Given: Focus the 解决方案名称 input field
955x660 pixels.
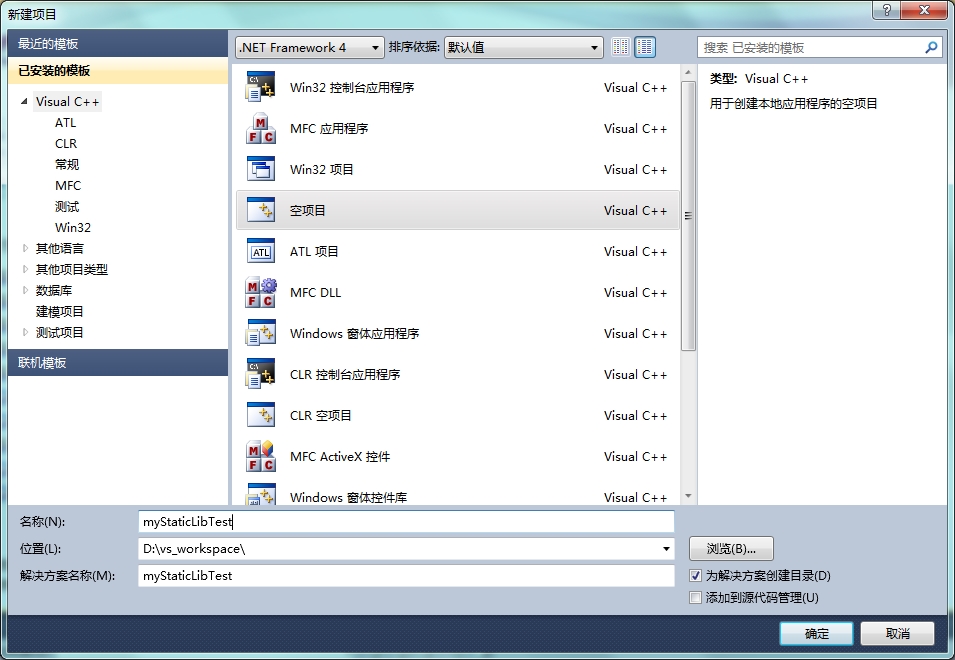Looking at the screenshot, I should (x=406, y=575).
